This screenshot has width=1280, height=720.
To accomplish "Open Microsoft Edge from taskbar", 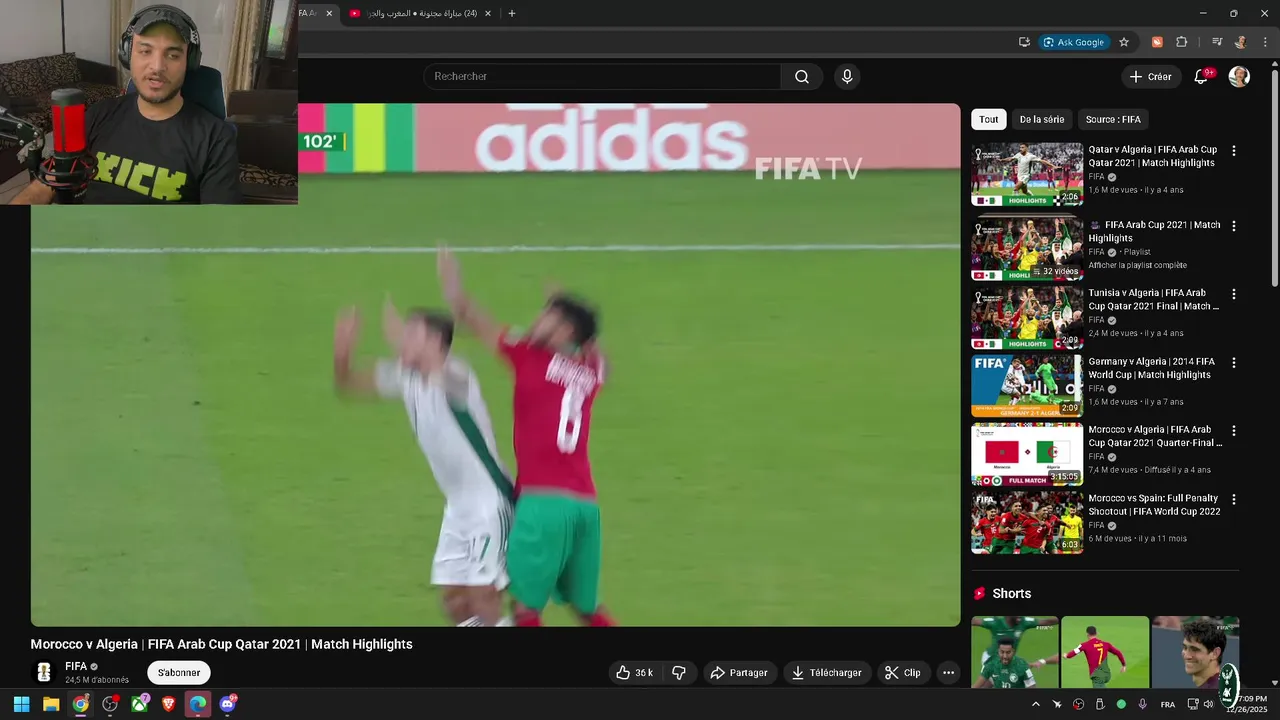I will click(x=198, y=704).
